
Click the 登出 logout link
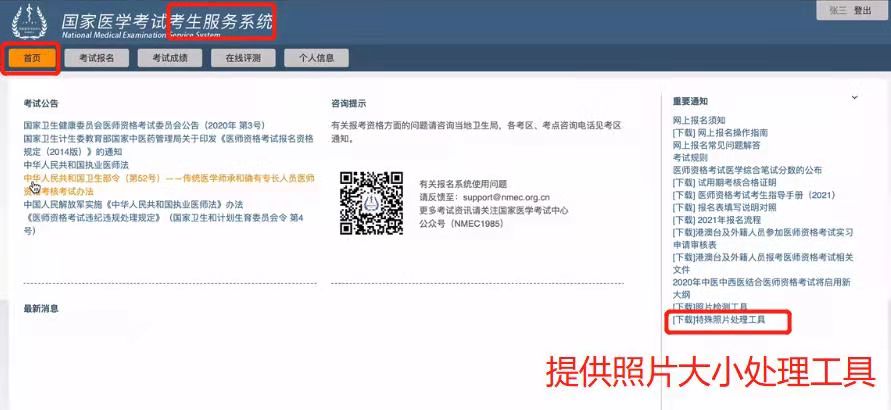pos(862,10)
